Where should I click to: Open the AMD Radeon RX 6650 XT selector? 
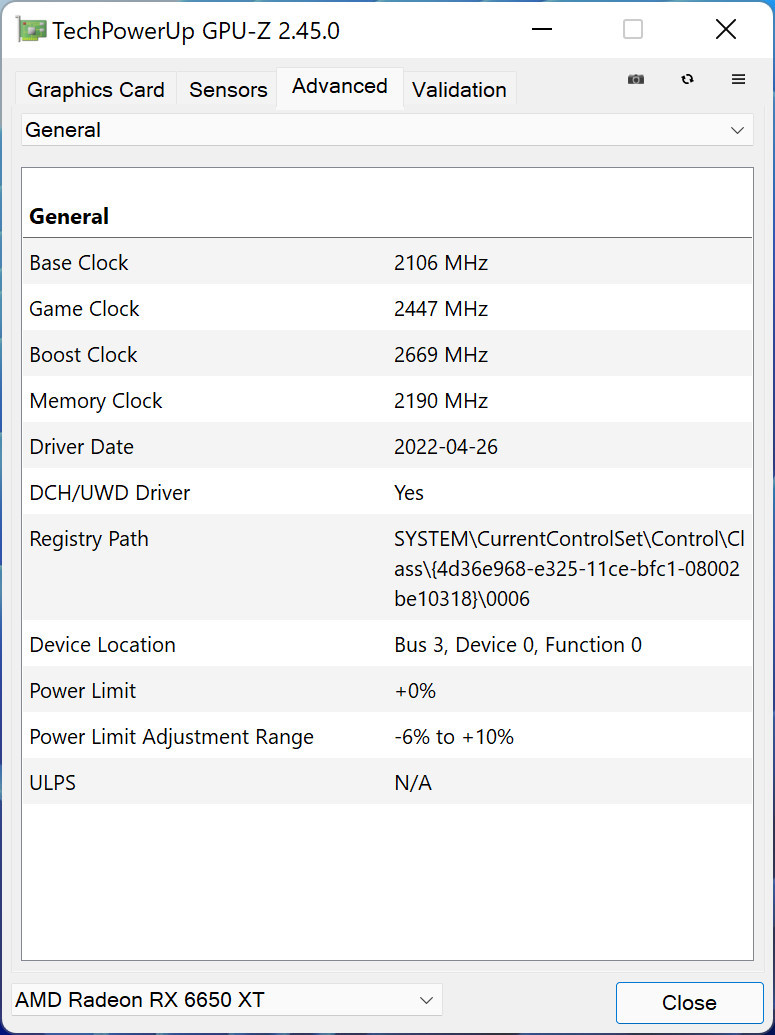(226, 1000)
